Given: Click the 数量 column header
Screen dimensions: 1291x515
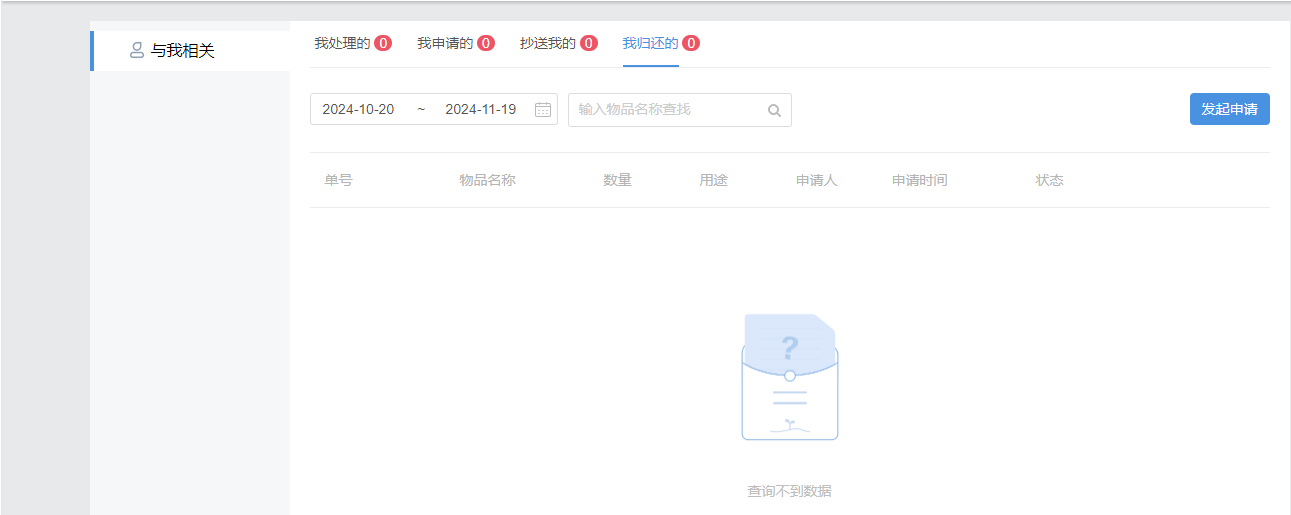Looking at the screenshot, I should (x=617, y=180).
